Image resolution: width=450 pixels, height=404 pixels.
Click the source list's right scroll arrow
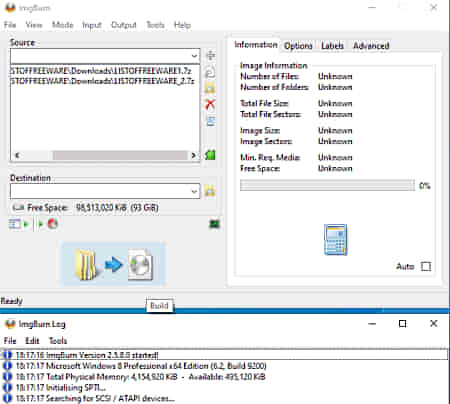point(193,155)
